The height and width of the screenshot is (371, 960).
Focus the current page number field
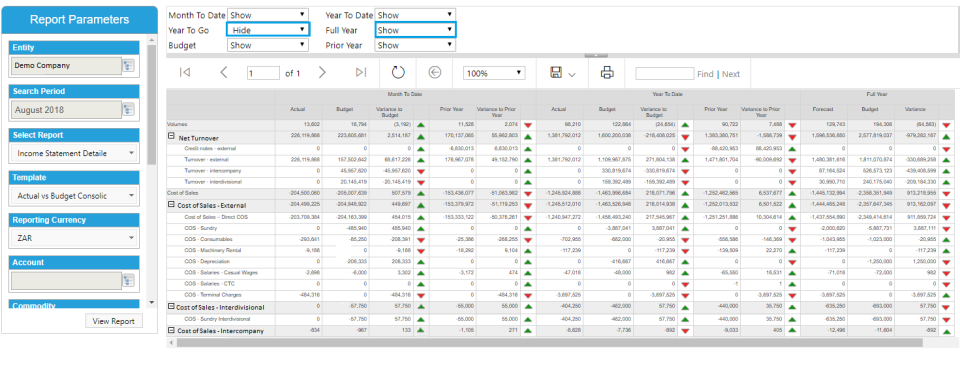263,73
